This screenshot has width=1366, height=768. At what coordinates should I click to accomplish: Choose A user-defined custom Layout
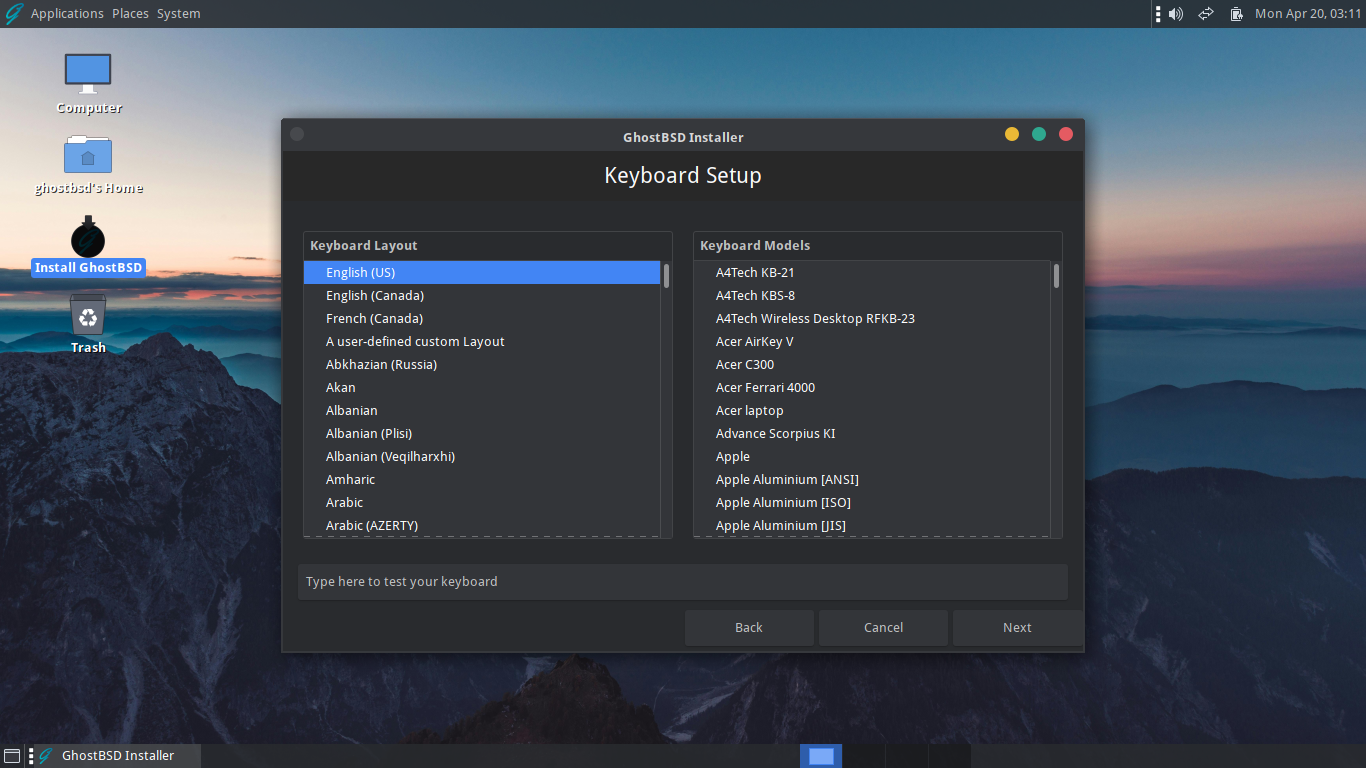(x=482, y=342)
